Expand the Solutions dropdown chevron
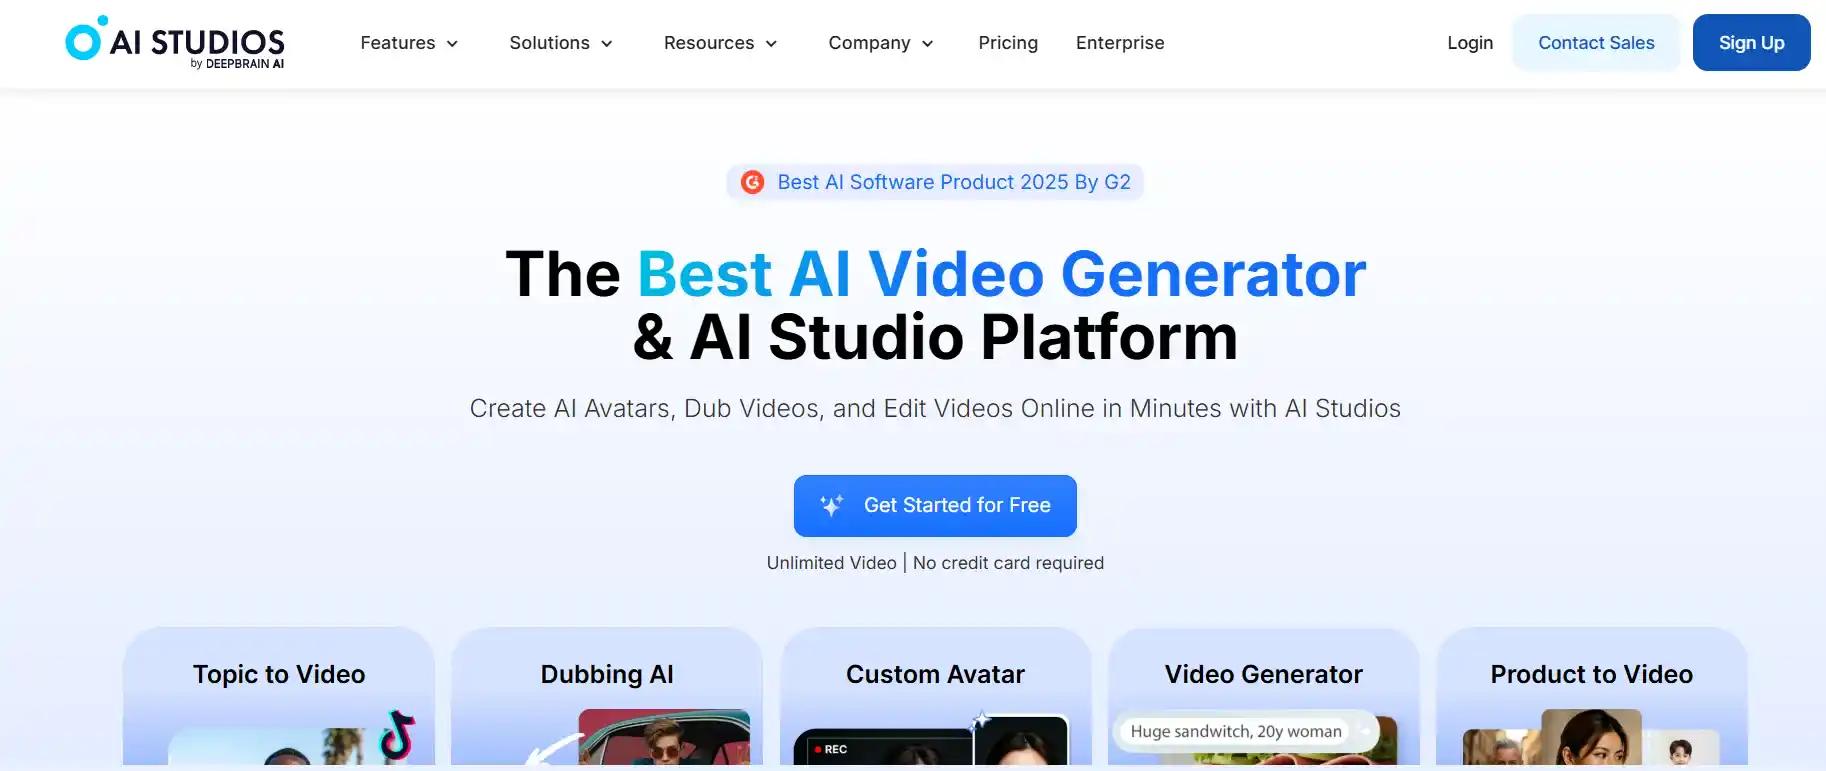1826x771 pixels. [607, 44]
